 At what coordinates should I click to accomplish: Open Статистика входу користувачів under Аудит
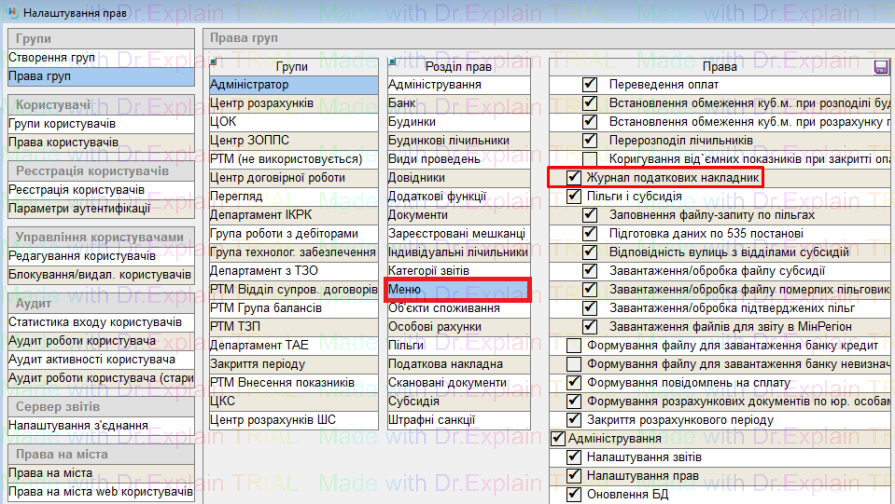point(94,322)
